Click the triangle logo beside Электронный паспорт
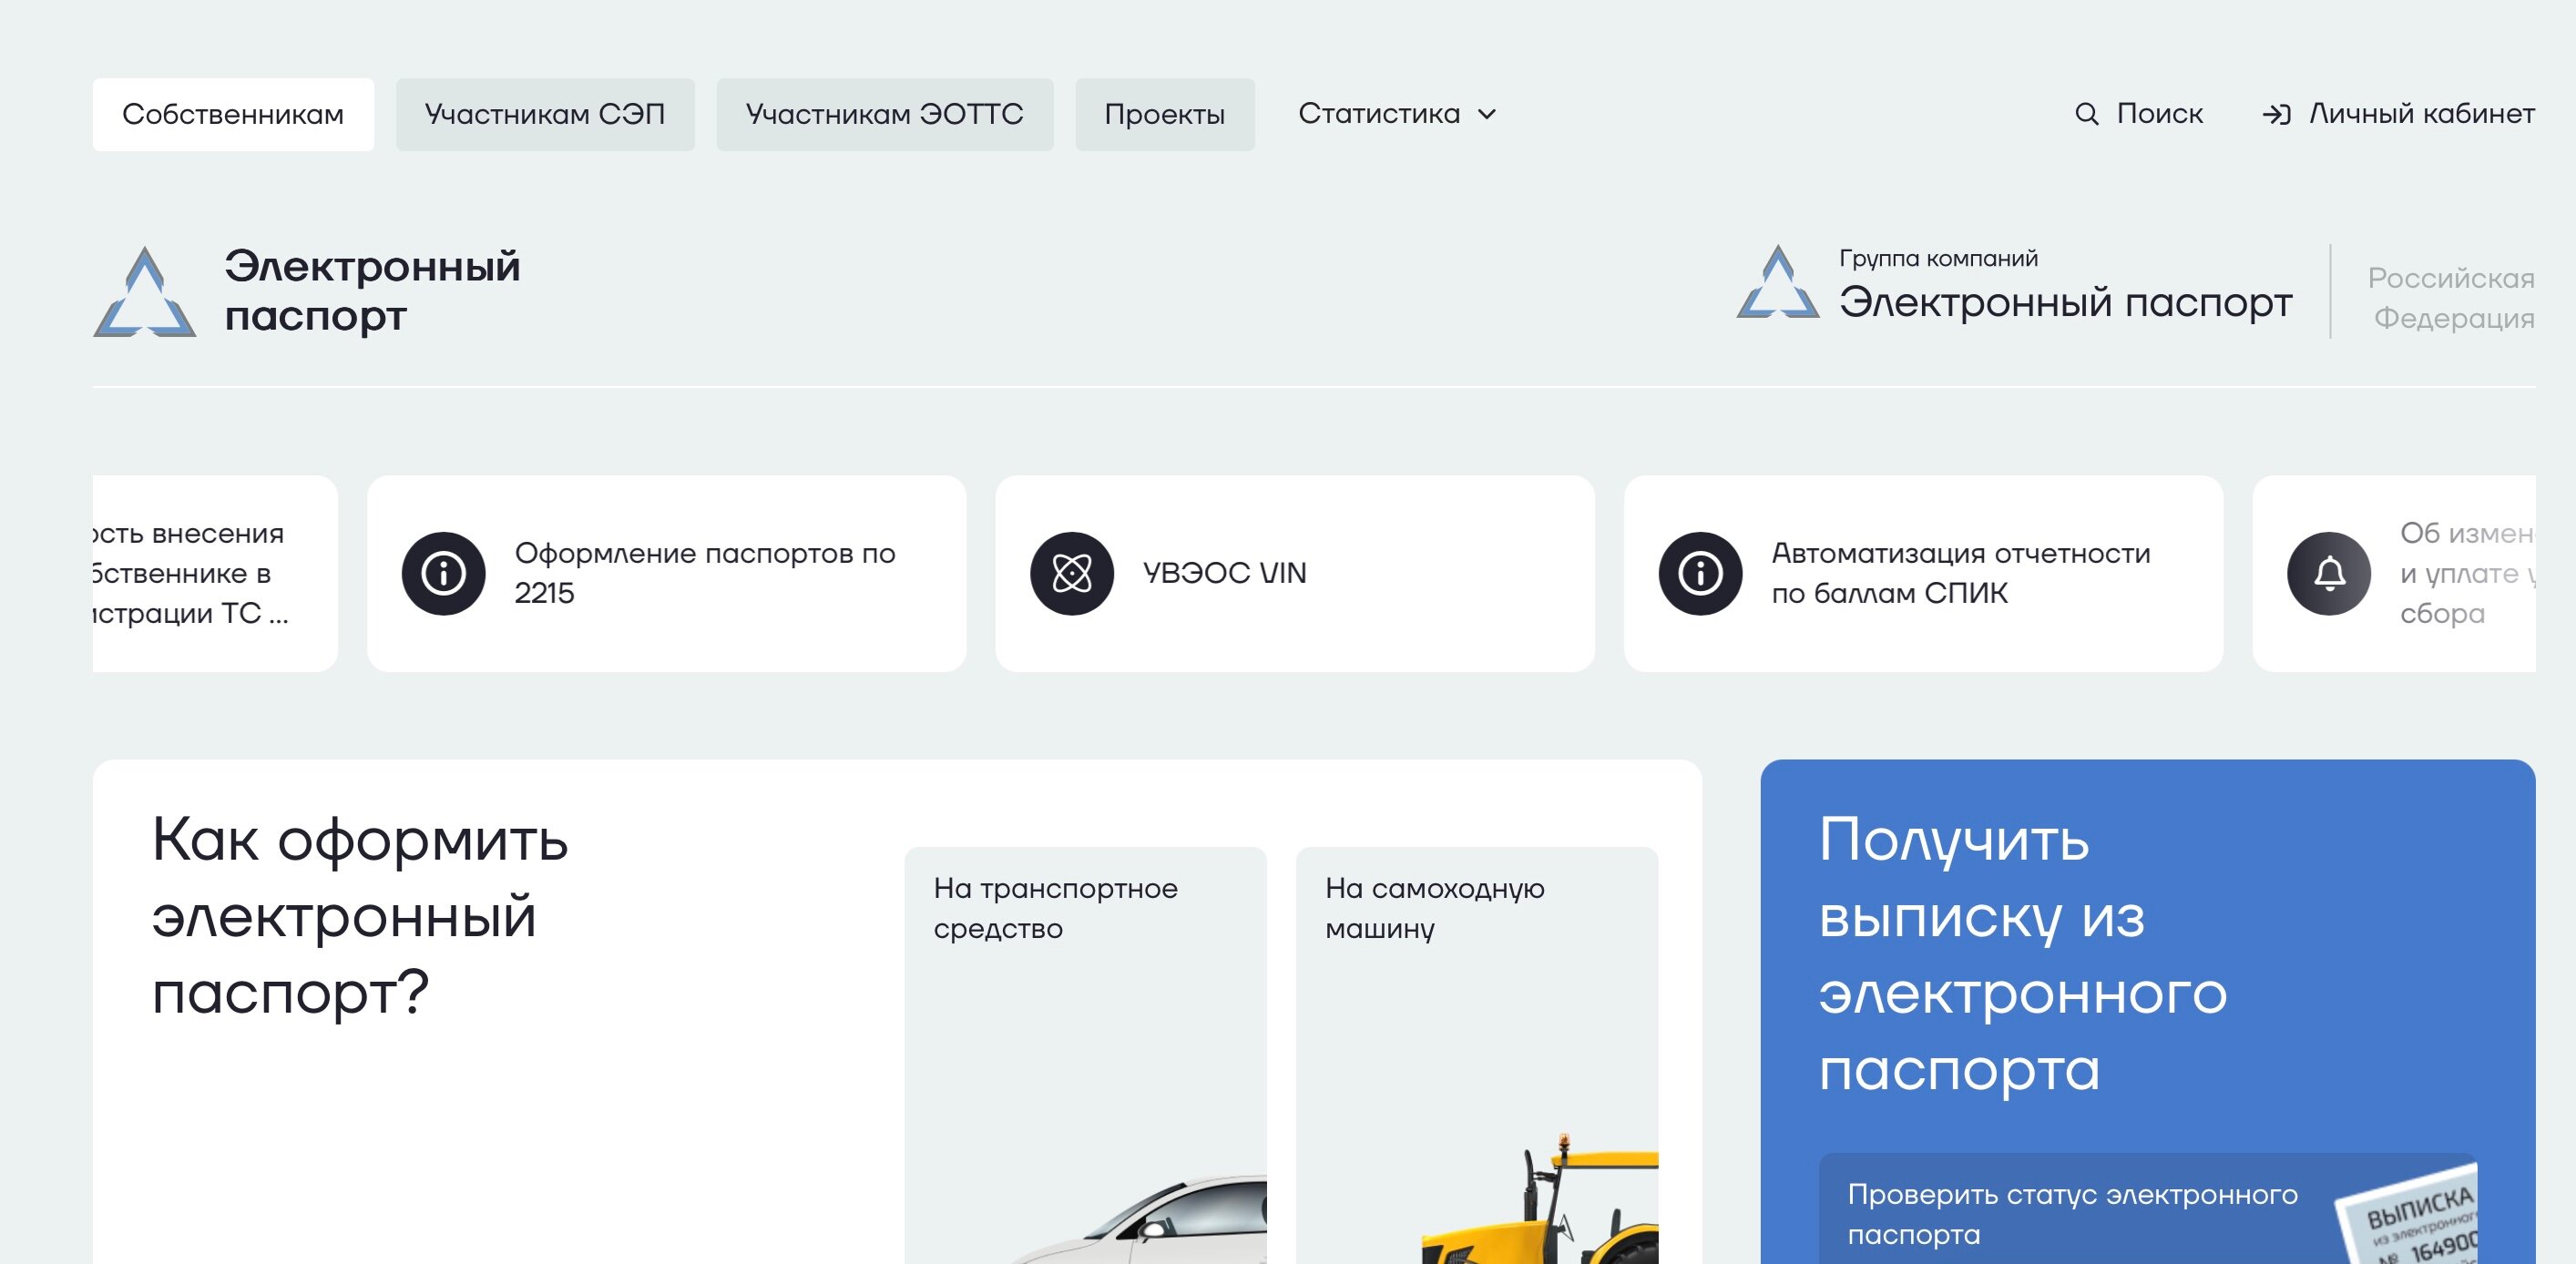 (145, 292)
